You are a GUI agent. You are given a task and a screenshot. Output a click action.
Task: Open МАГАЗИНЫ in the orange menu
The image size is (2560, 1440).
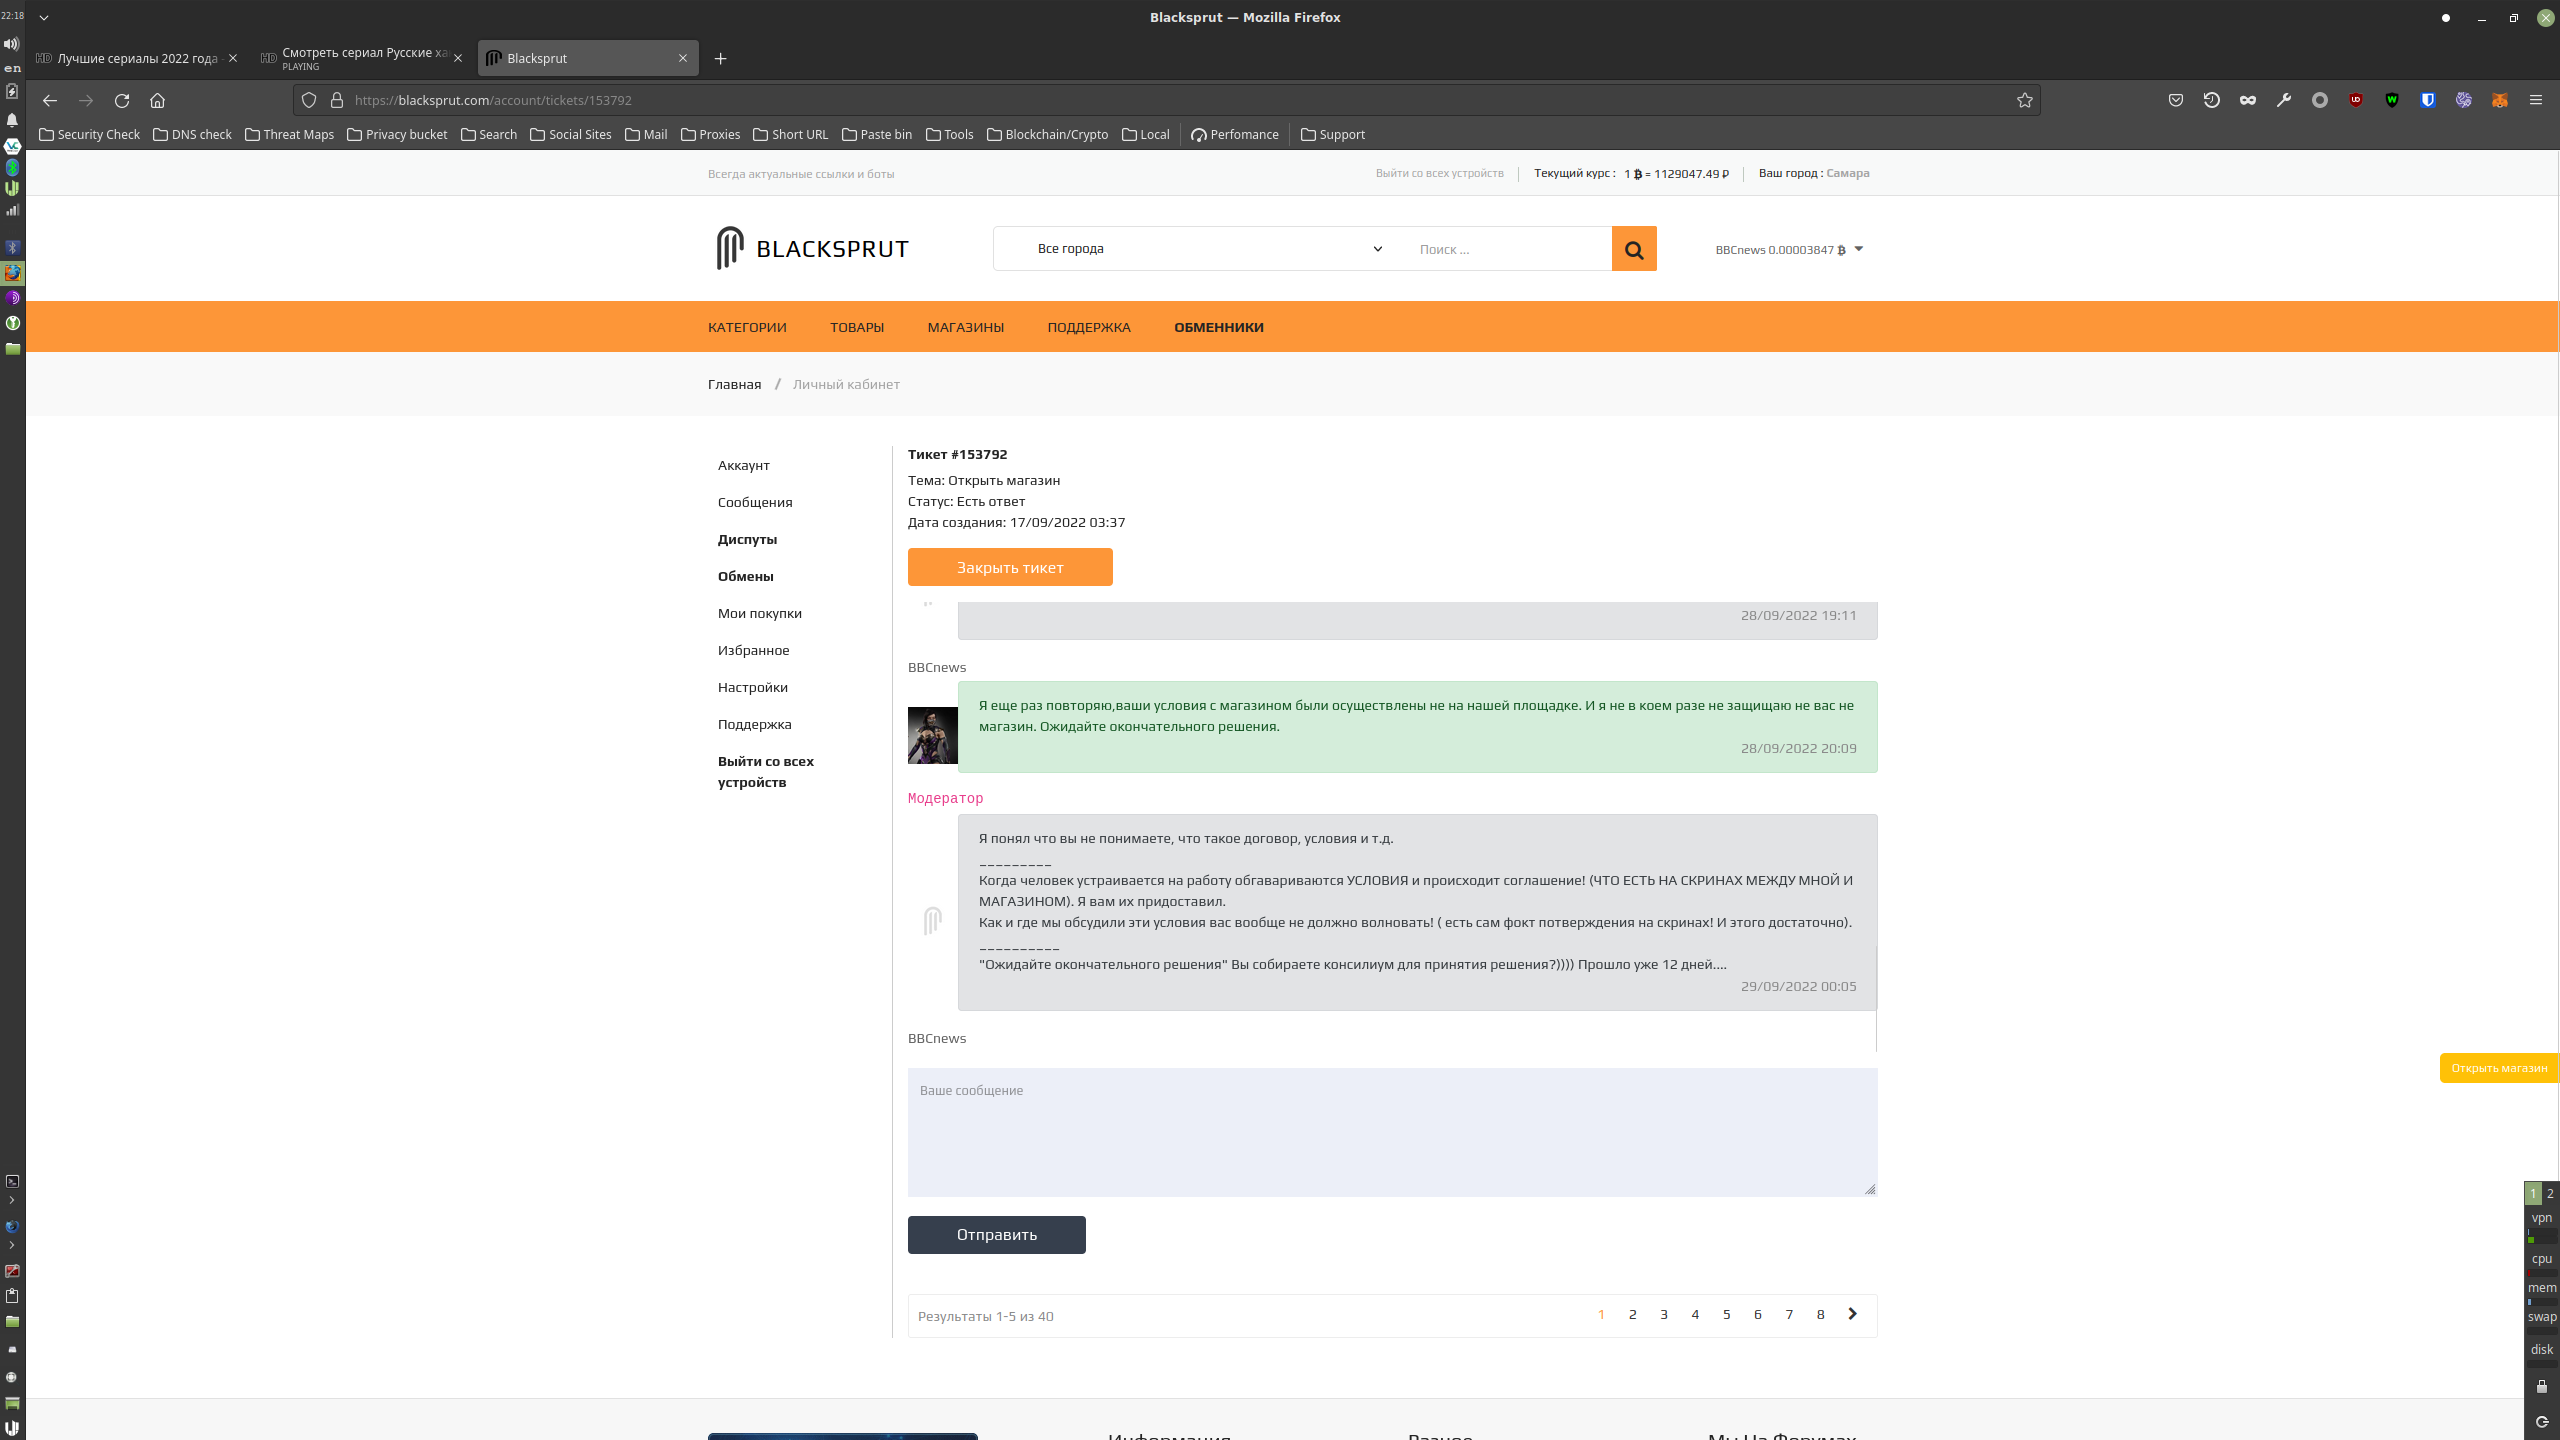click(965, 327)
